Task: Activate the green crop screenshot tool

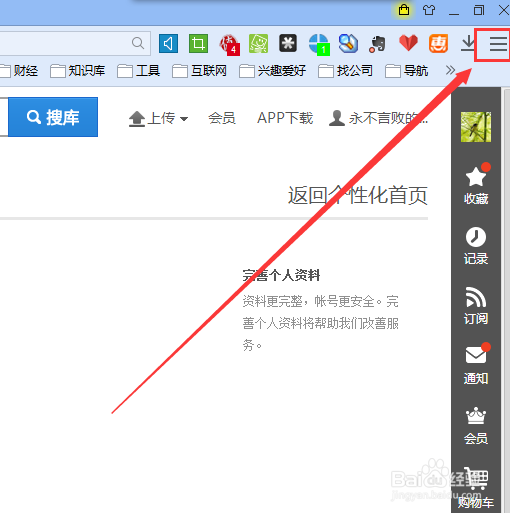Action: click(x=198, y=43)
